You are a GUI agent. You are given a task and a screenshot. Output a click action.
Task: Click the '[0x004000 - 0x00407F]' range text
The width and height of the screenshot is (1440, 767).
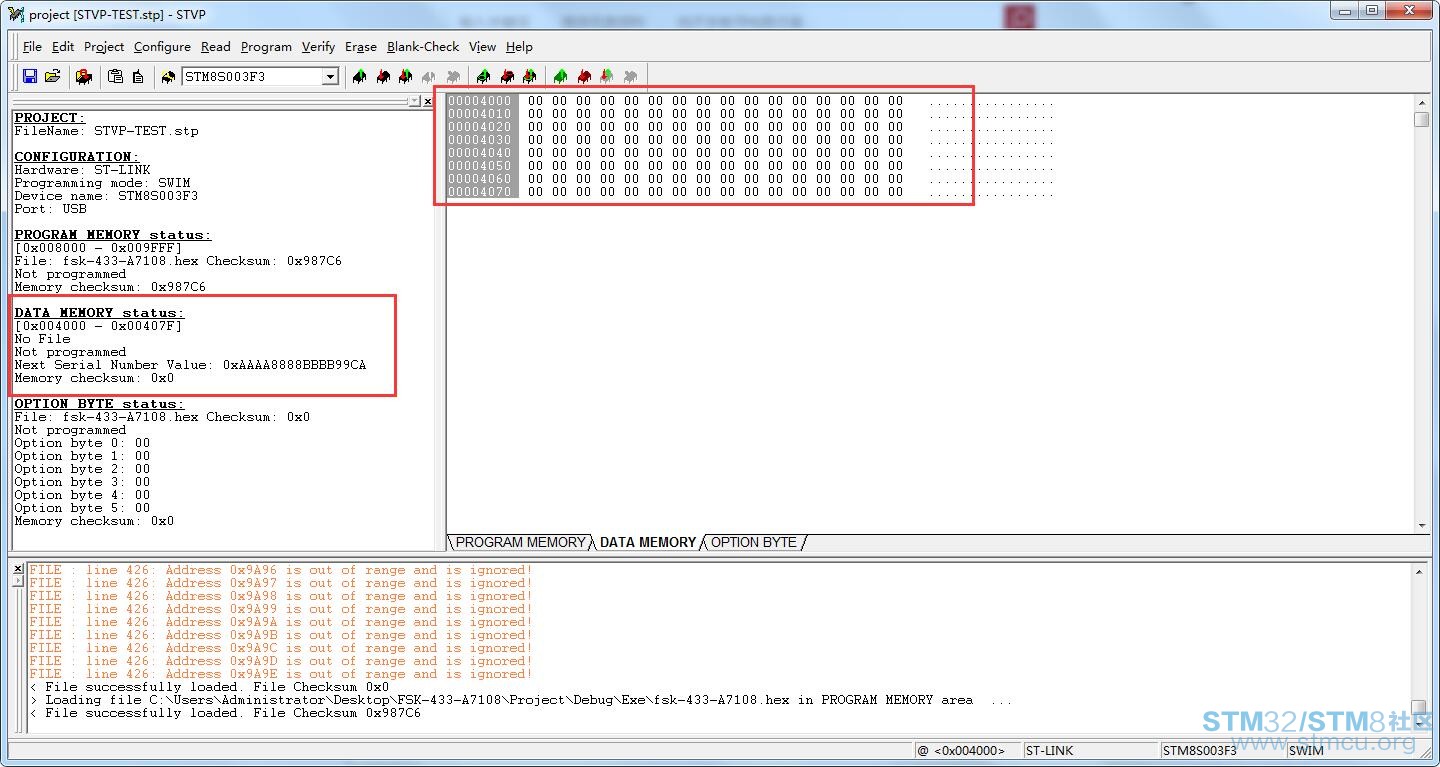(98, 326)
